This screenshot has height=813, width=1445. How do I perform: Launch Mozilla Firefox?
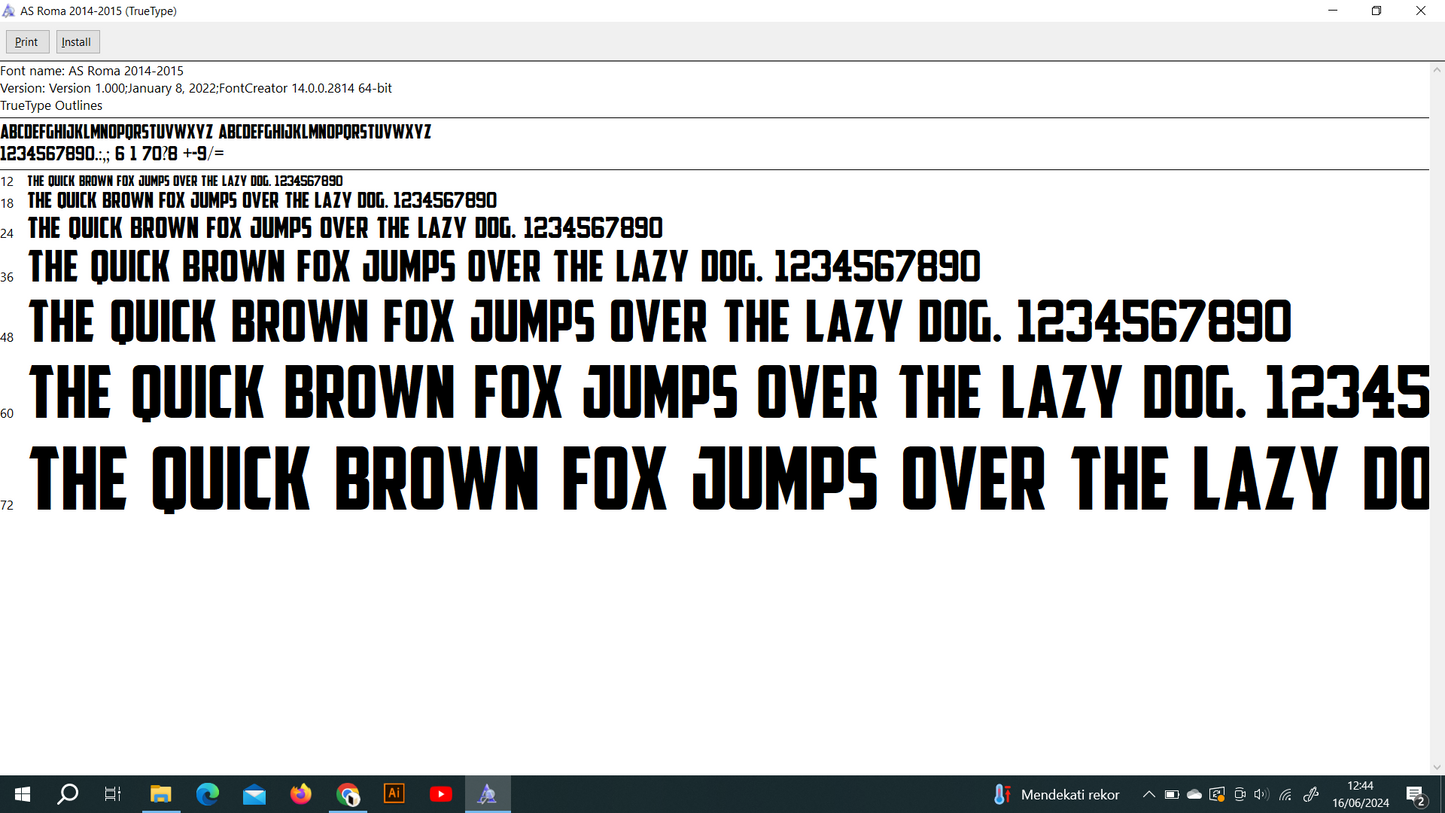coord(300,793)
